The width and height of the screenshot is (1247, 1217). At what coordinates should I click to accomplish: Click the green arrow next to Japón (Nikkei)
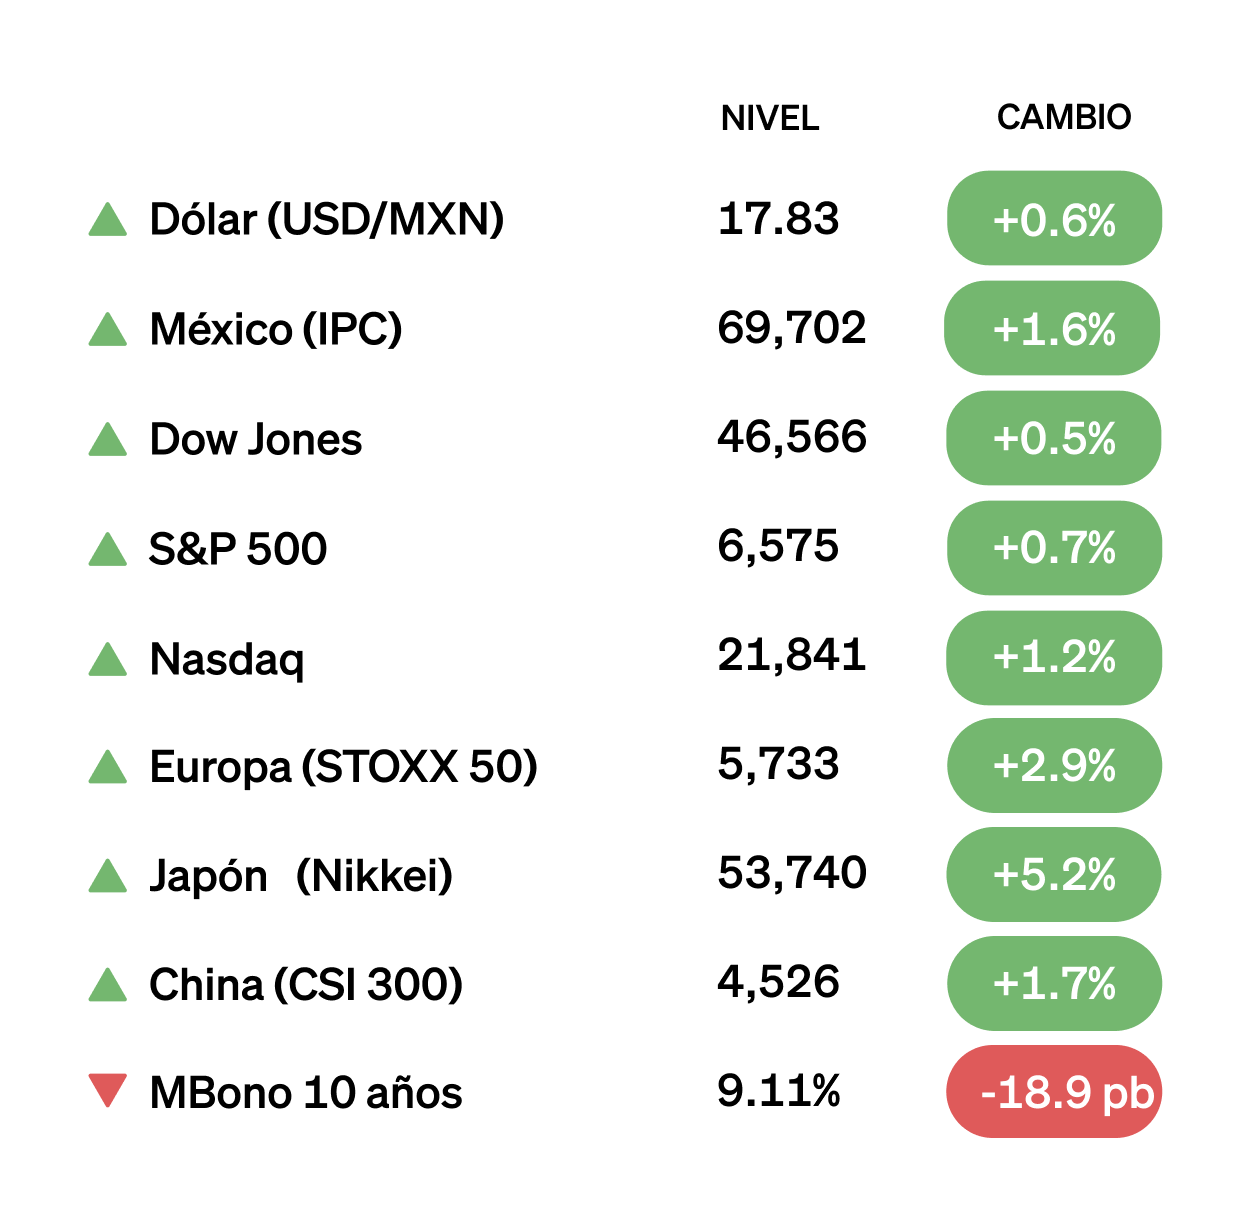point(108,876)
